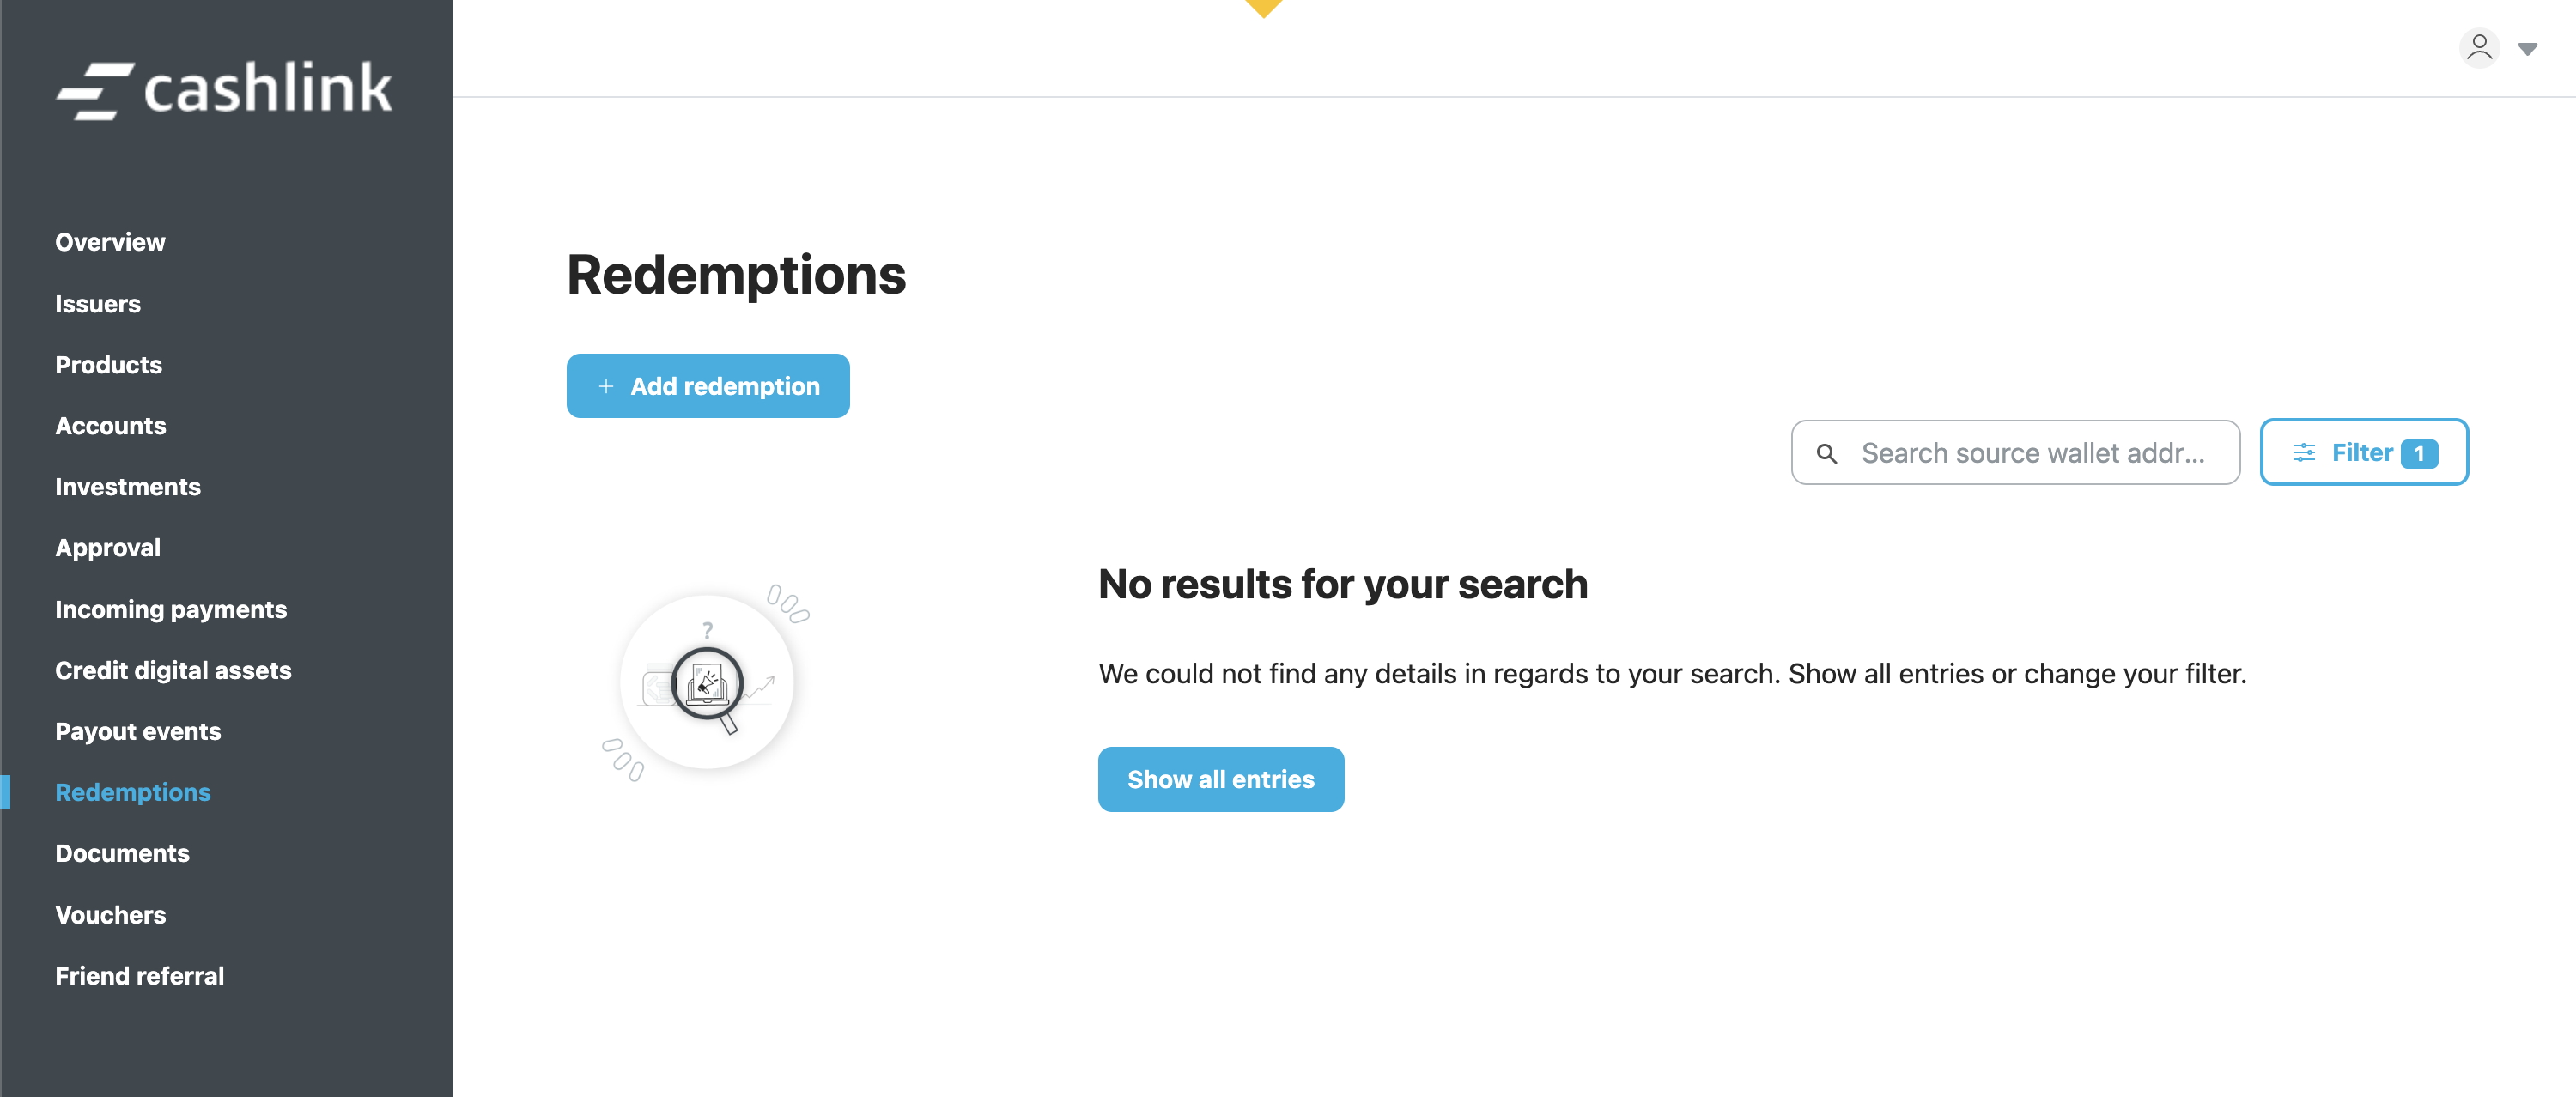
Task: Click the user profile avatar icon
Action: click(2479, 48)
